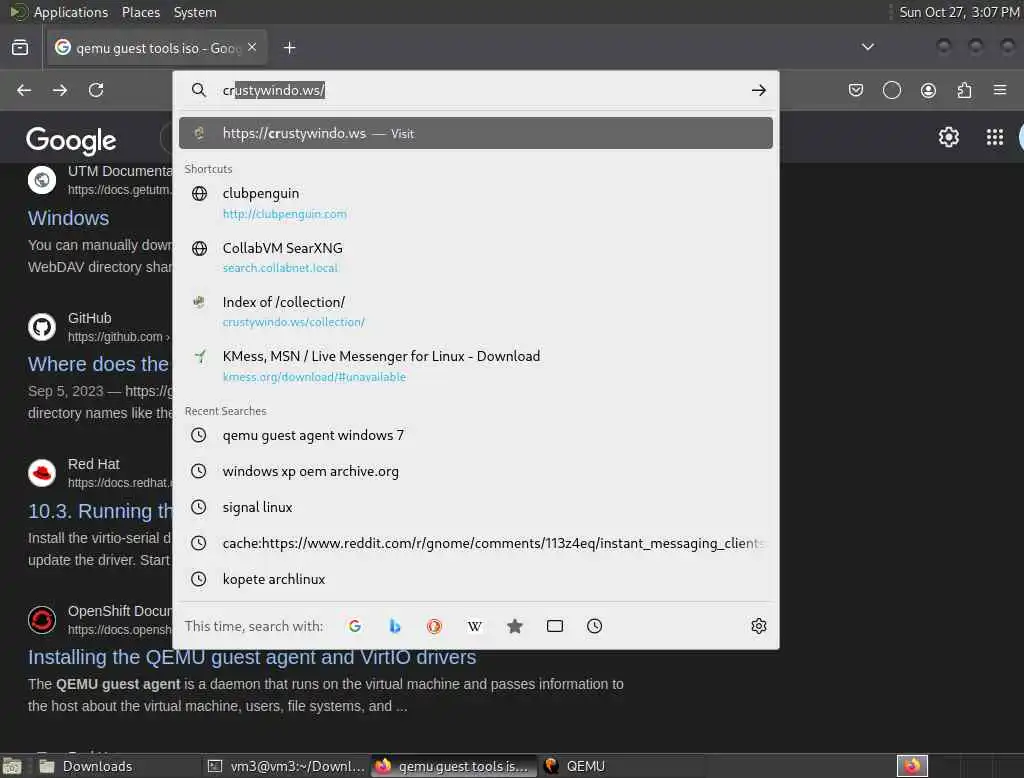Open the Google apps grid
This screenshot has width=1024, height=778.
995,137
